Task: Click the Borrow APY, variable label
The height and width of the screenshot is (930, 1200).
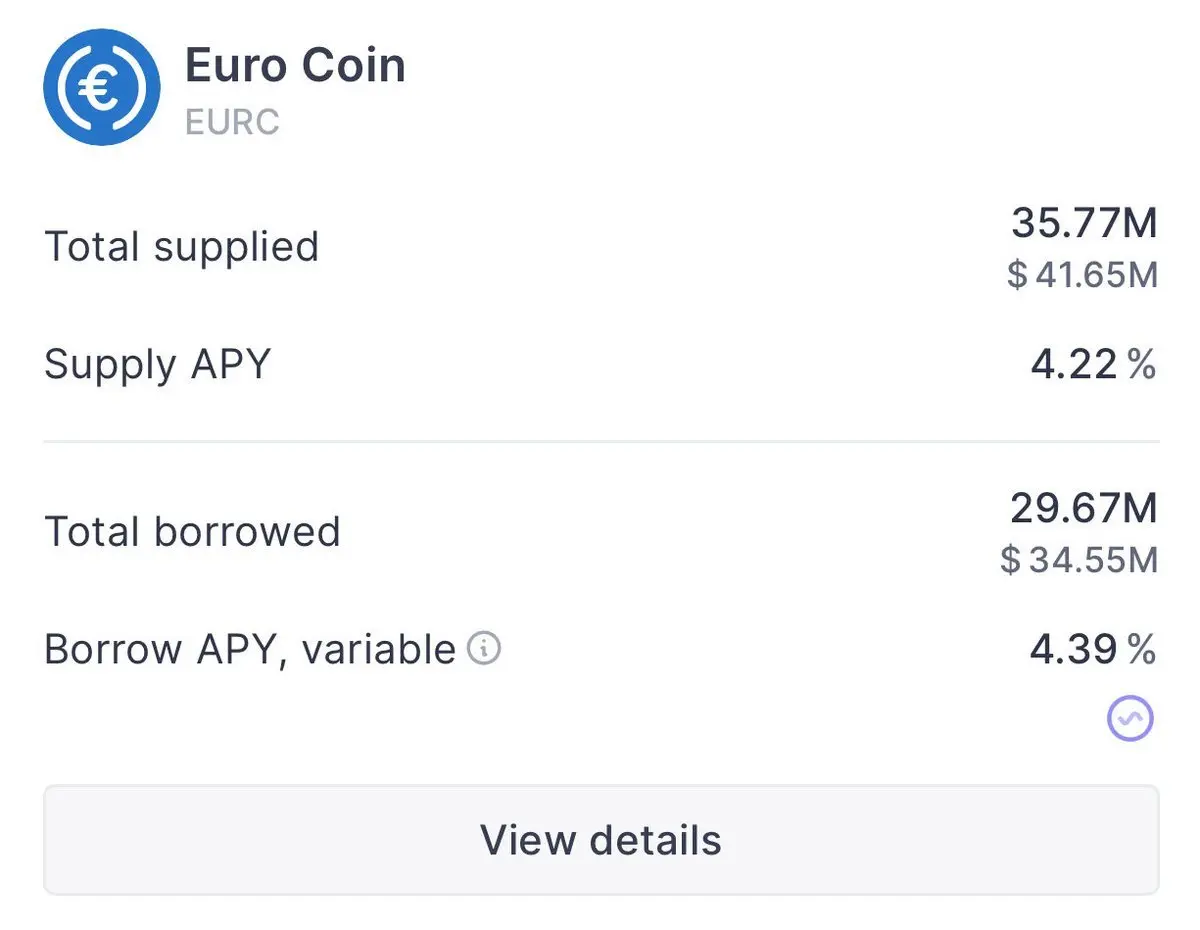Action: 250,650
